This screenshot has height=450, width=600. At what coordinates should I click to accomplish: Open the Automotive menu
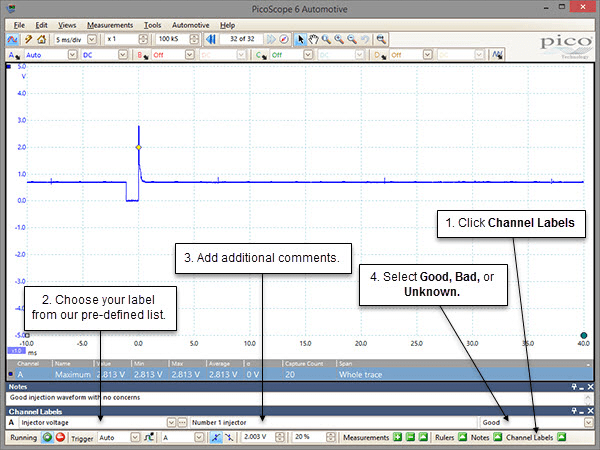[x=191, y=25]
